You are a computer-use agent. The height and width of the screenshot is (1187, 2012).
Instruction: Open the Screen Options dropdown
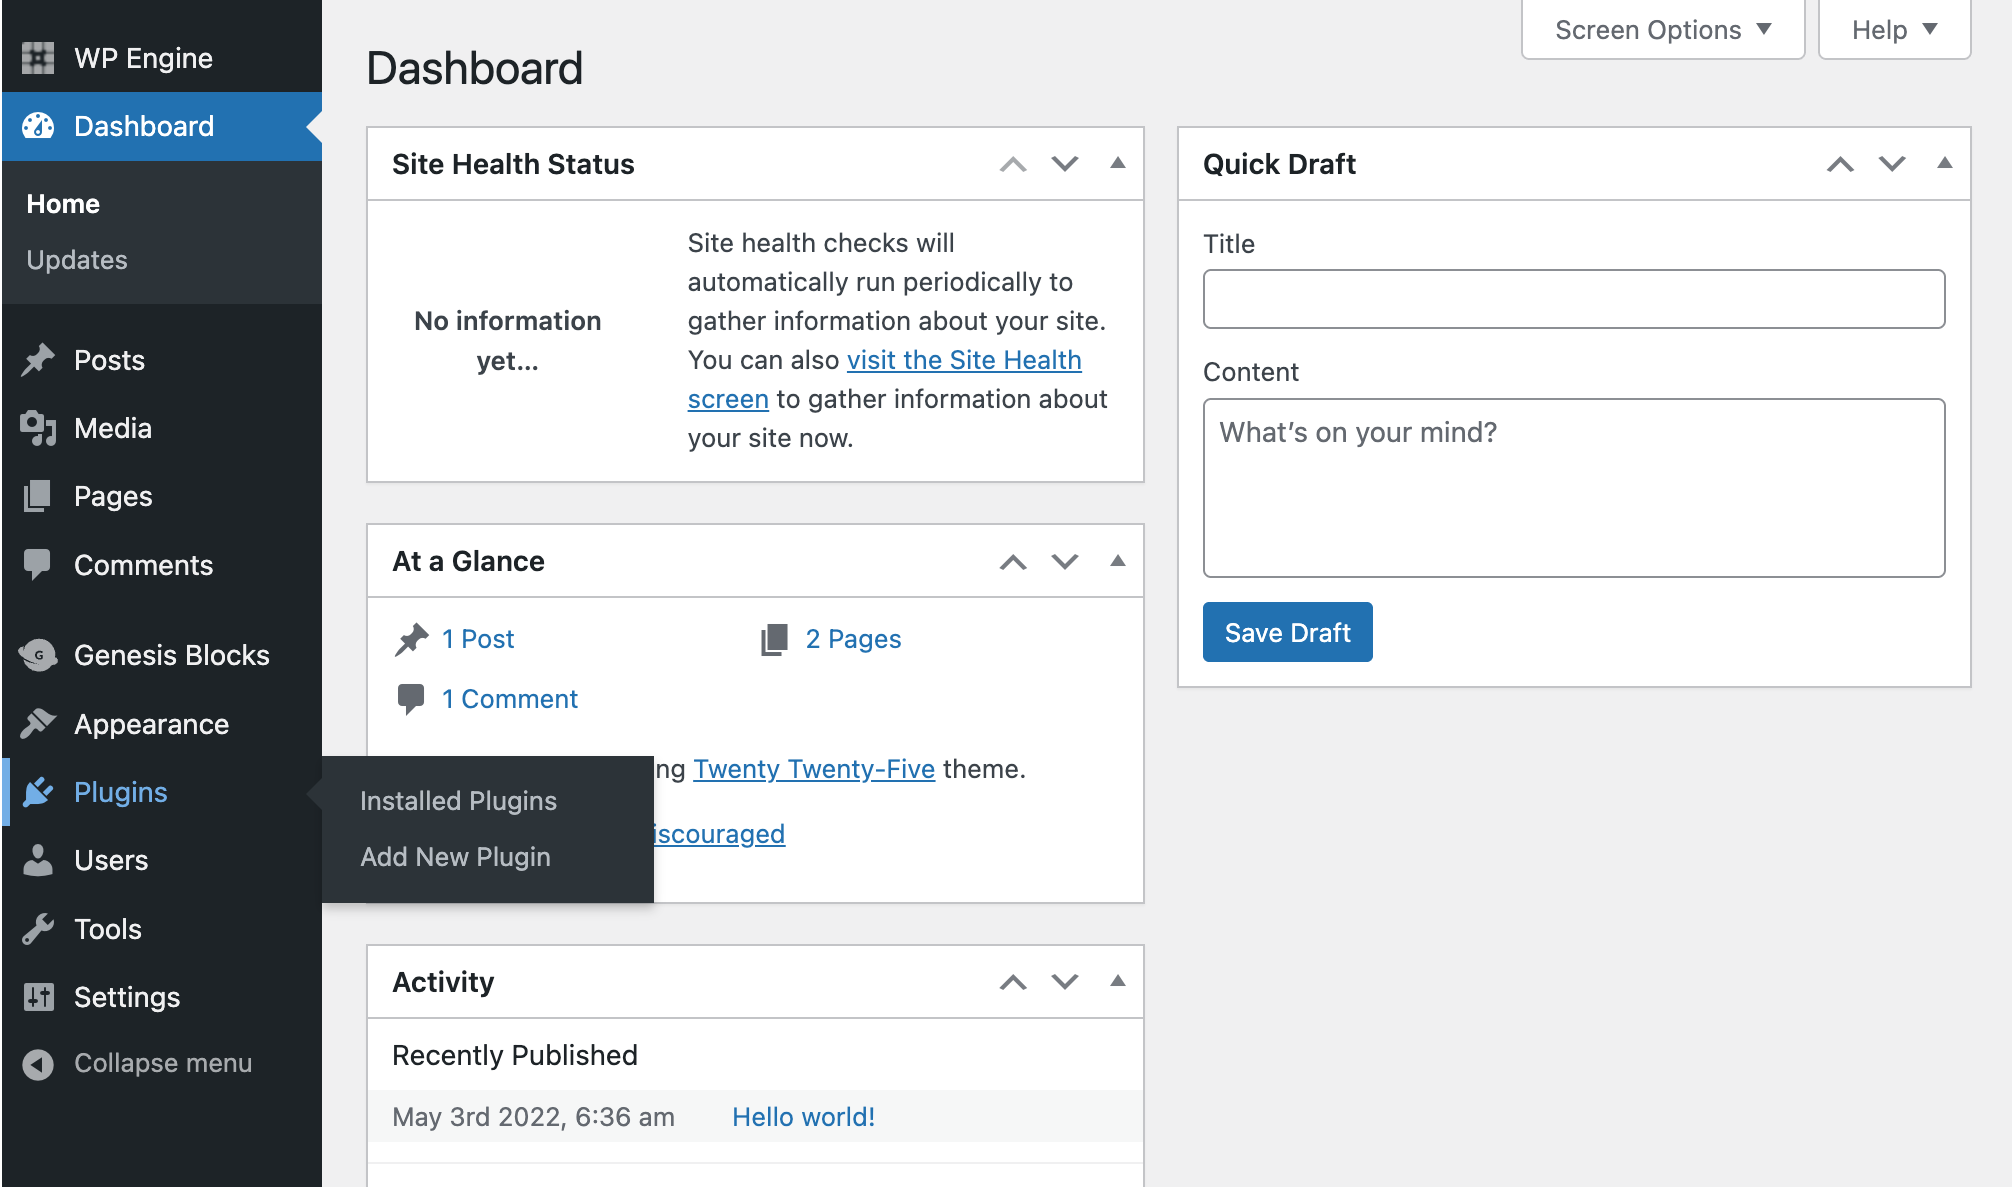1662,30
